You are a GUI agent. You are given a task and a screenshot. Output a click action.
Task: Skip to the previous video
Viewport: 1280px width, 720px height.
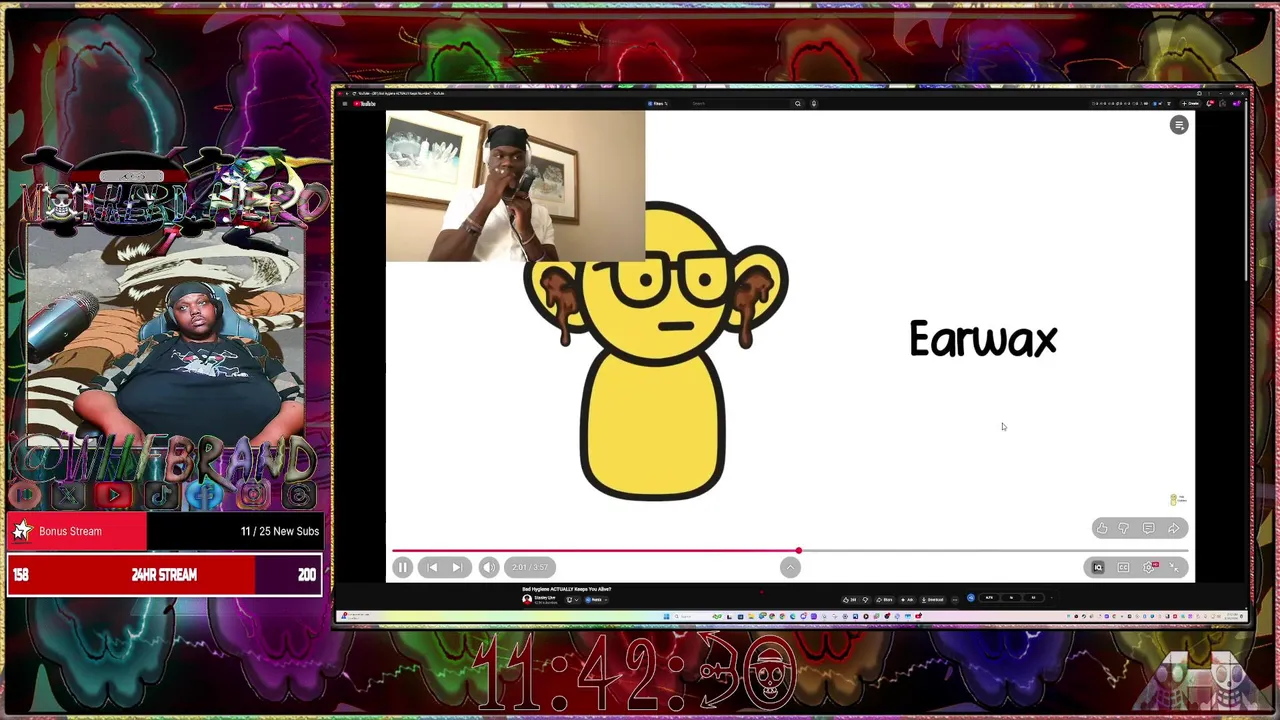click(432, 567)
